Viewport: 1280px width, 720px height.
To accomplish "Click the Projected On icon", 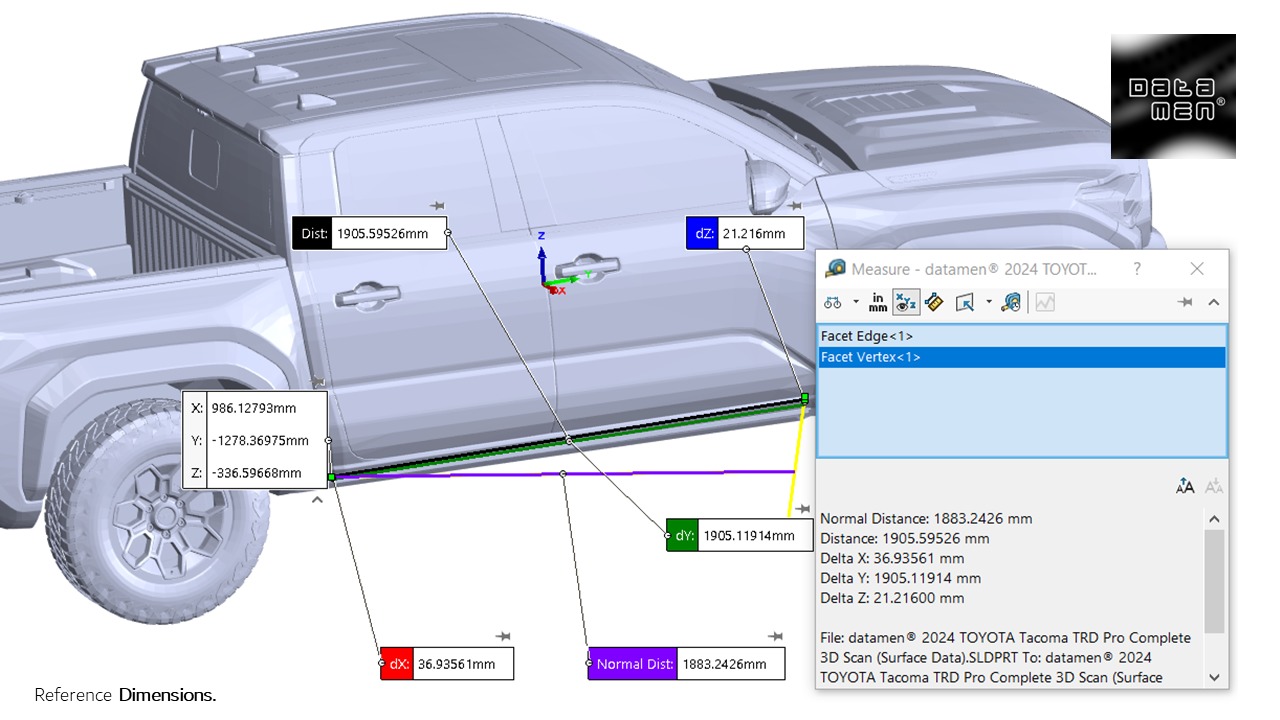I will (x=965, y=302).
